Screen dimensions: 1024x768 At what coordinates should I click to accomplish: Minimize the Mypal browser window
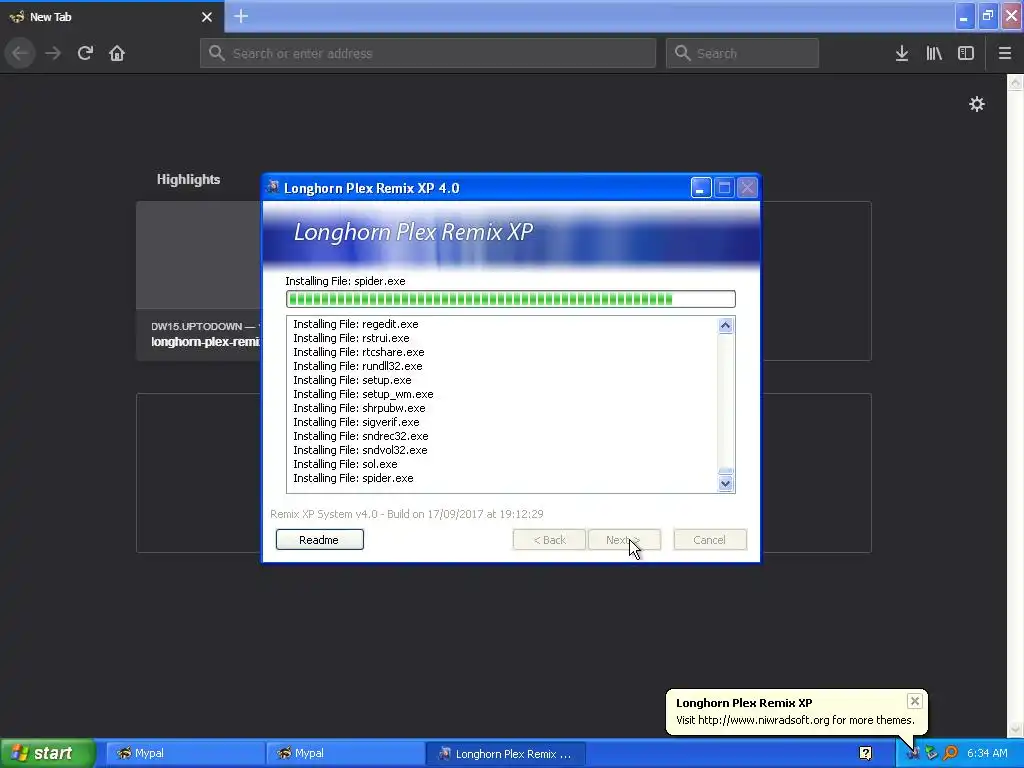coord(964,16)
